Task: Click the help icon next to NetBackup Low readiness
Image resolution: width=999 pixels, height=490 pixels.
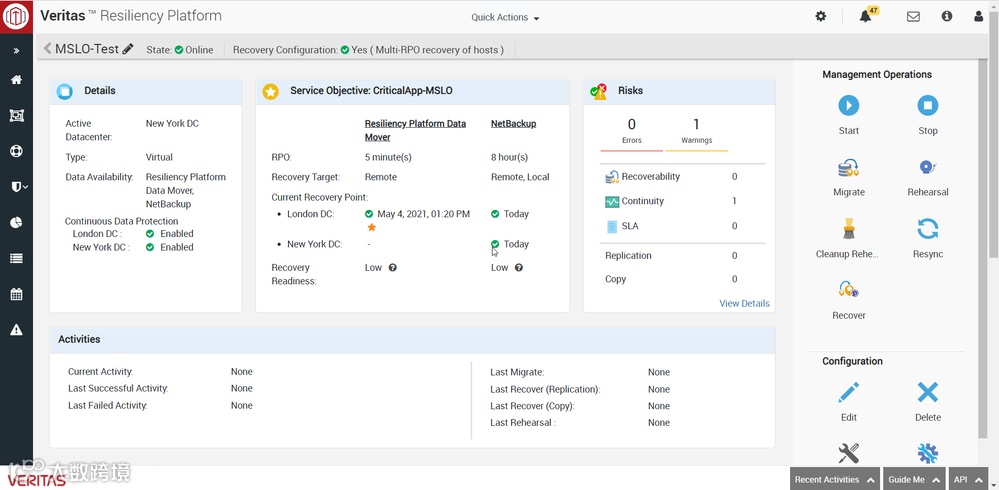Action: (518, 268)
